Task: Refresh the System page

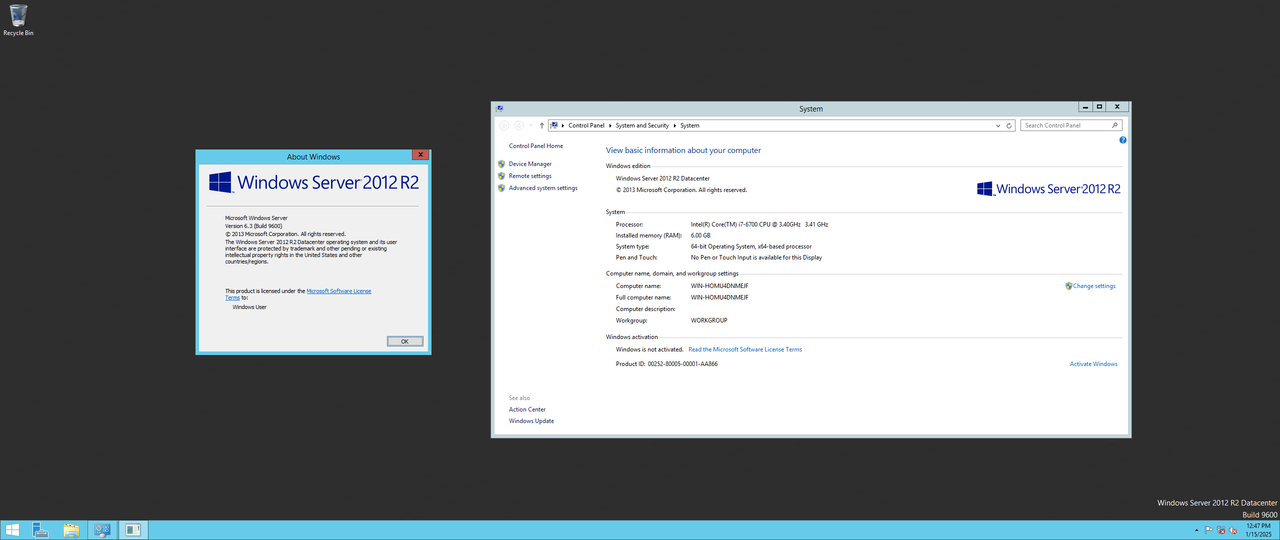Action: tap(1009, 125)
